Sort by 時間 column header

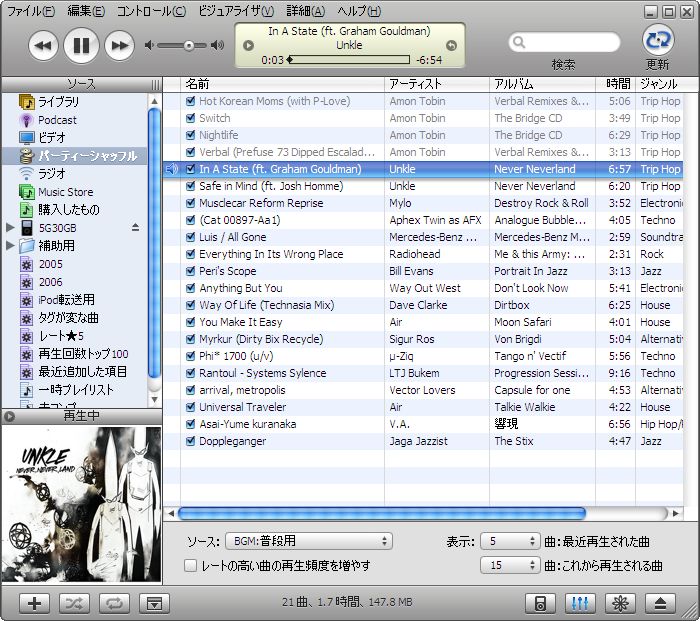click(616, 84)
